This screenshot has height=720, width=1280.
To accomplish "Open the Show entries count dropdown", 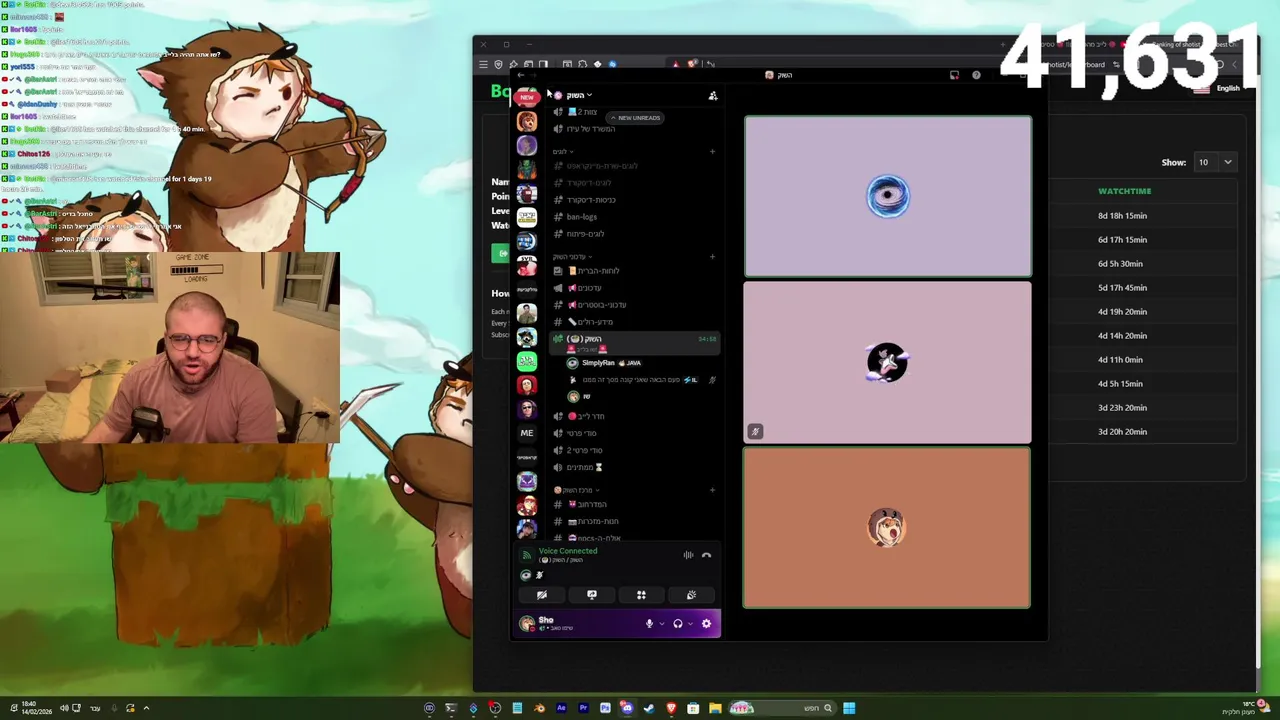I will pyautogui.click(x=1215, y=162).
